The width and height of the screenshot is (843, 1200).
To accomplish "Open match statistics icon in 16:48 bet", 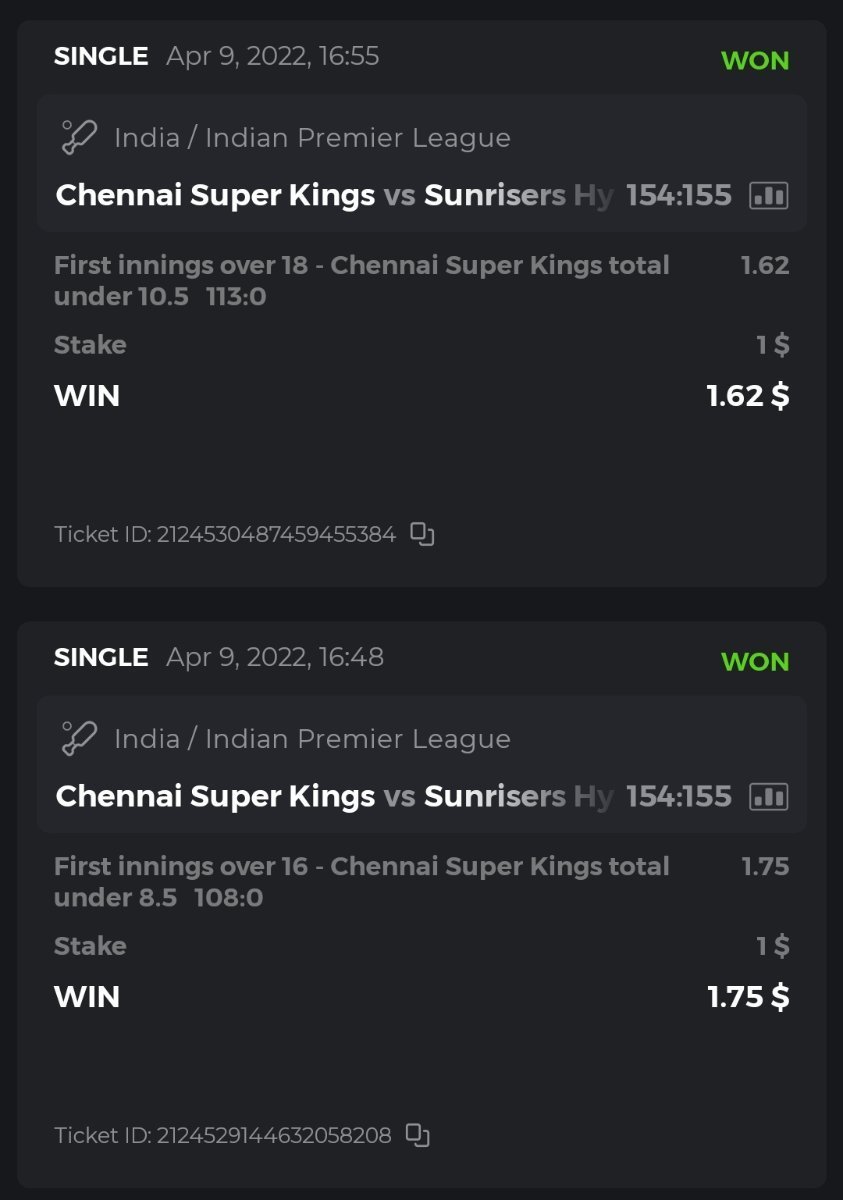I will pyautogui.click(x=768, y=796).
